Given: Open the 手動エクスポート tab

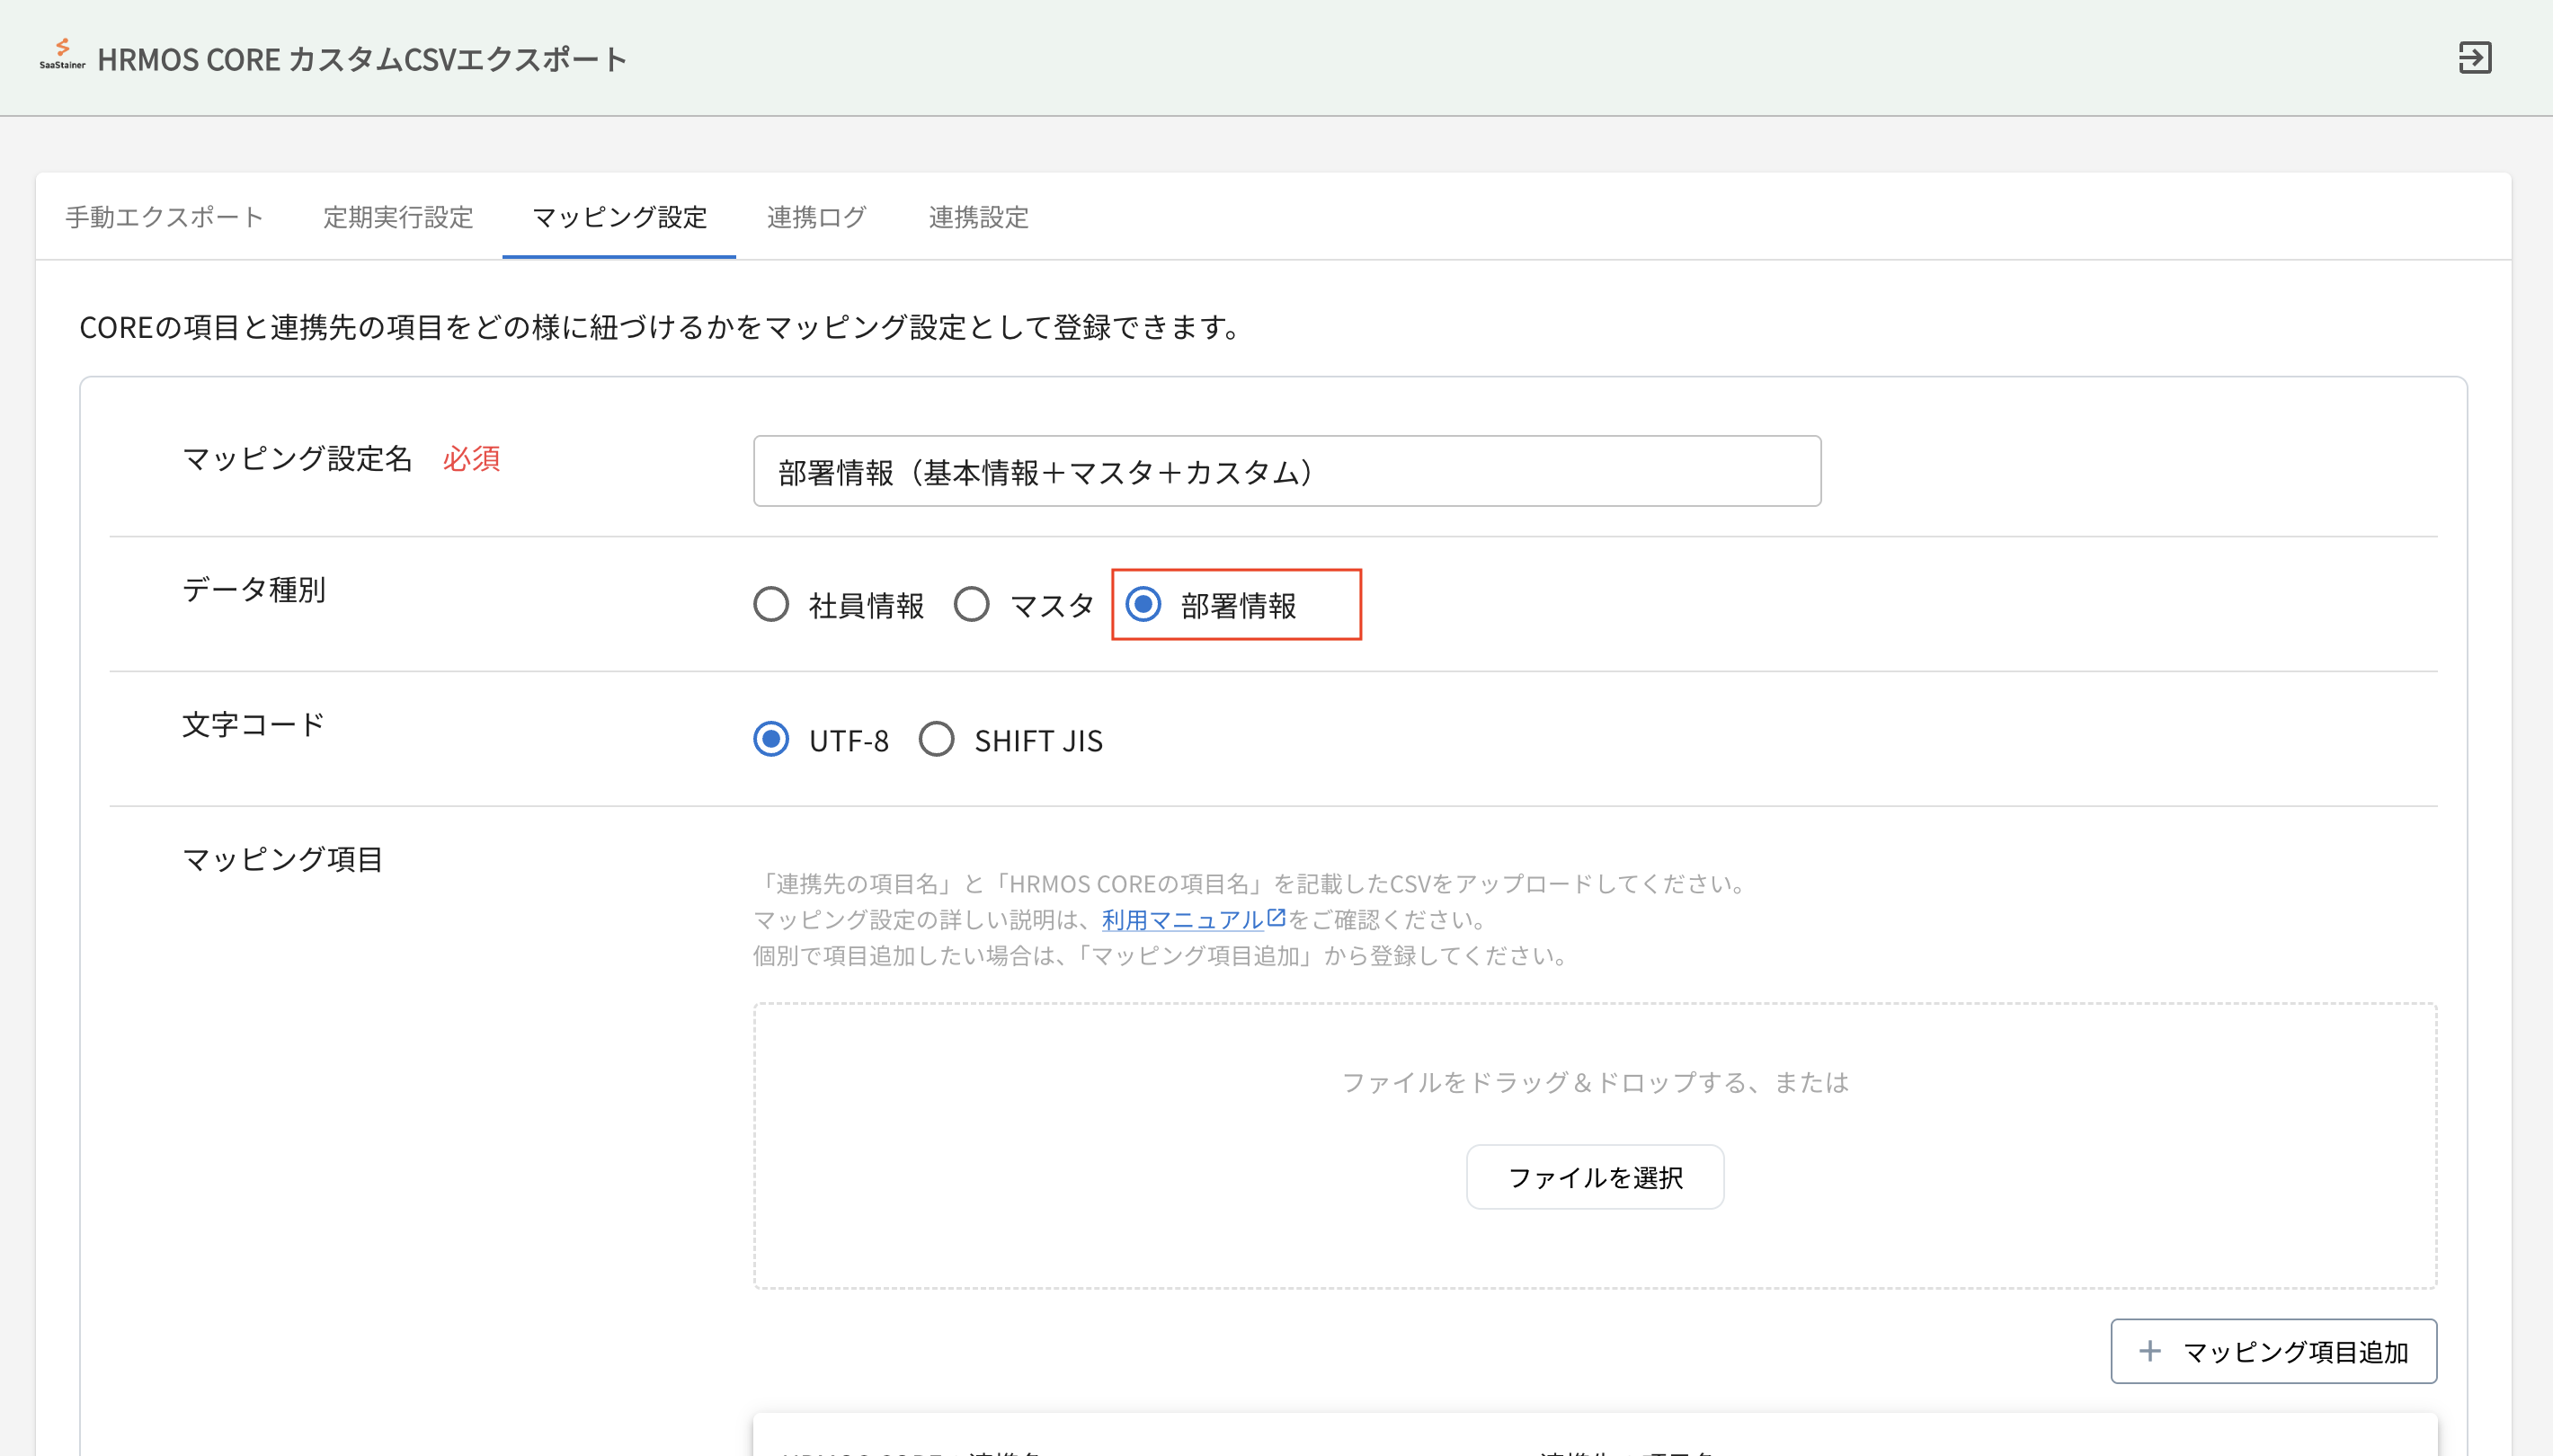Looking at the screenshot, I should click(x=164, y=217).
